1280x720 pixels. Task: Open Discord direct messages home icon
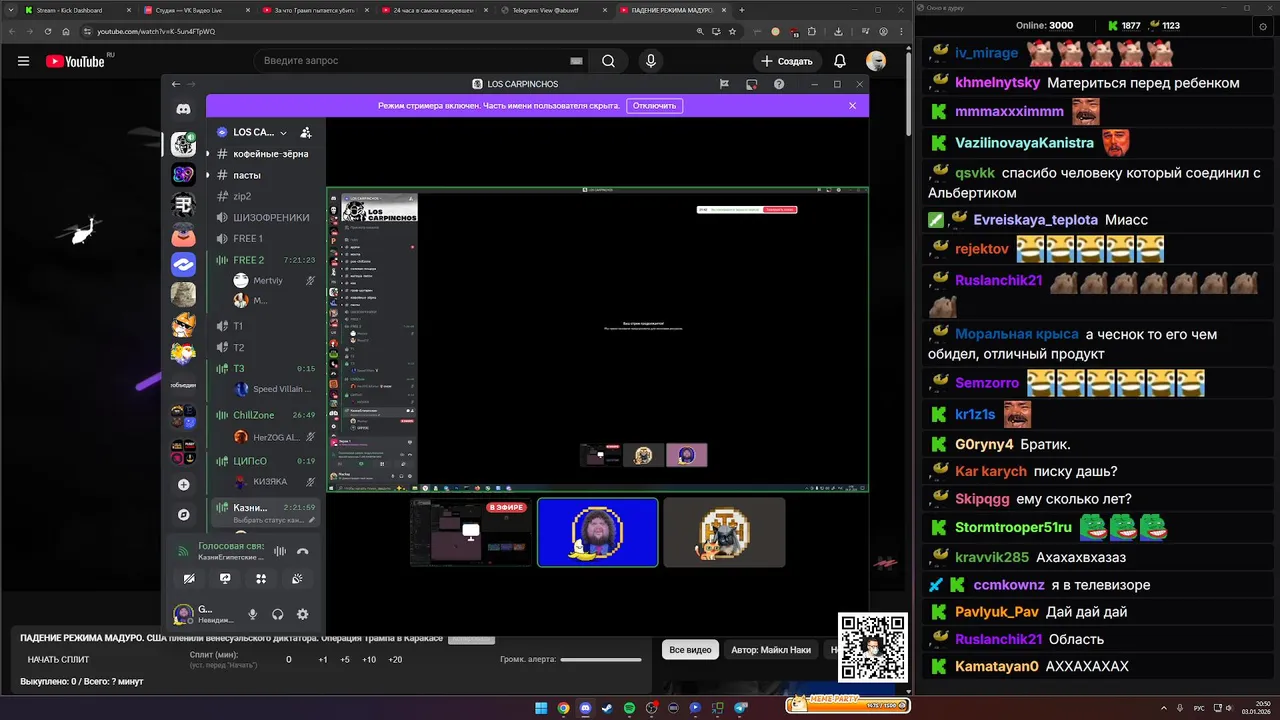click(x=183, y=108)
